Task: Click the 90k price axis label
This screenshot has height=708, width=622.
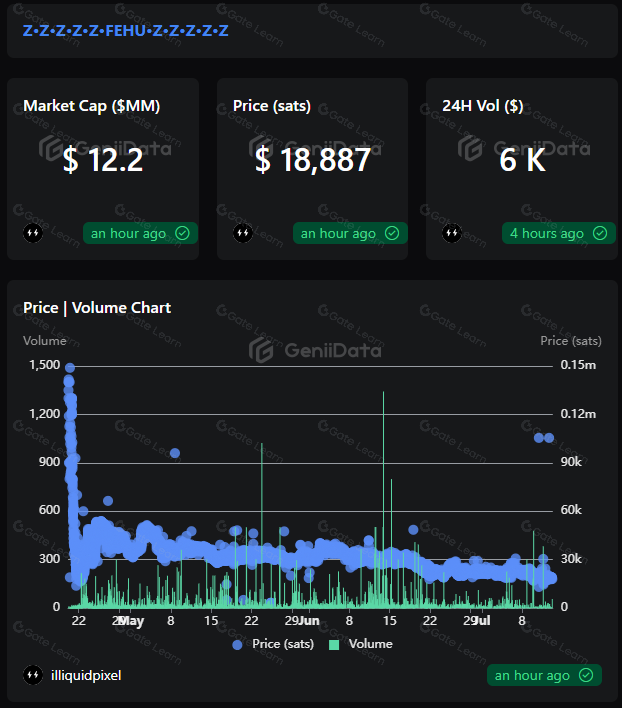Action: [x=571, y=462]
